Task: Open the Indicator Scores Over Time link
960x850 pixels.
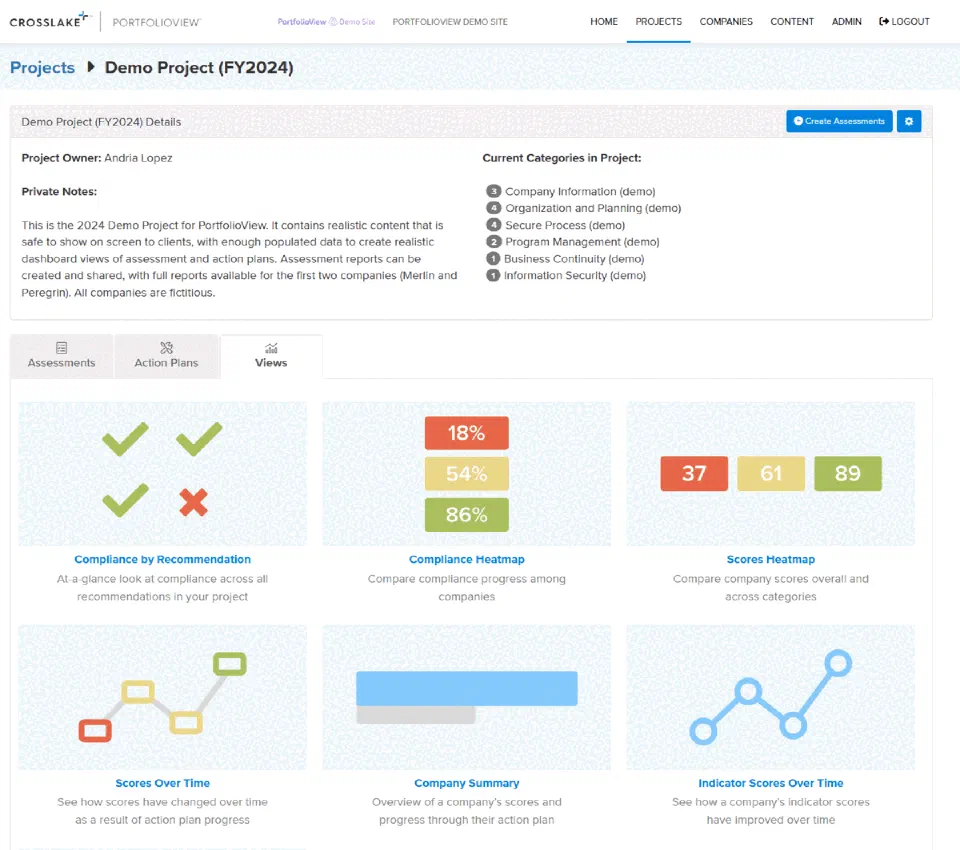Action: [771, 783]
